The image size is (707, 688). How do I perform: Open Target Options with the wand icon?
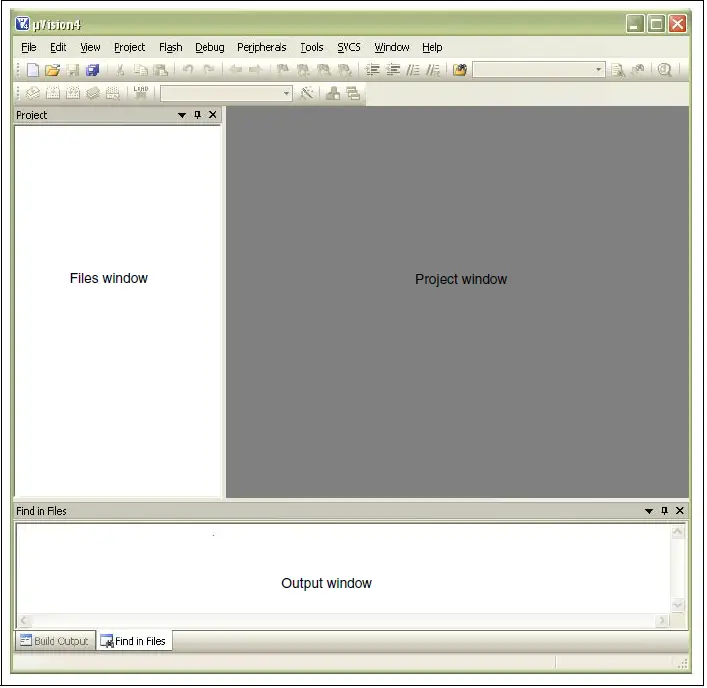point(307,93)
